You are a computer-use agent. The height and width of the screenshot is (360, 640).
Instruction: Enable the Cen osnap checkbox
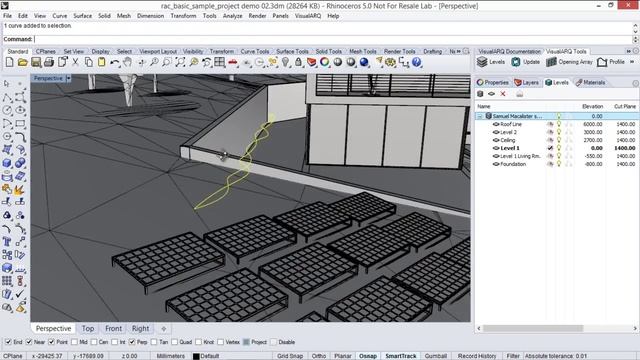point(94,342)
